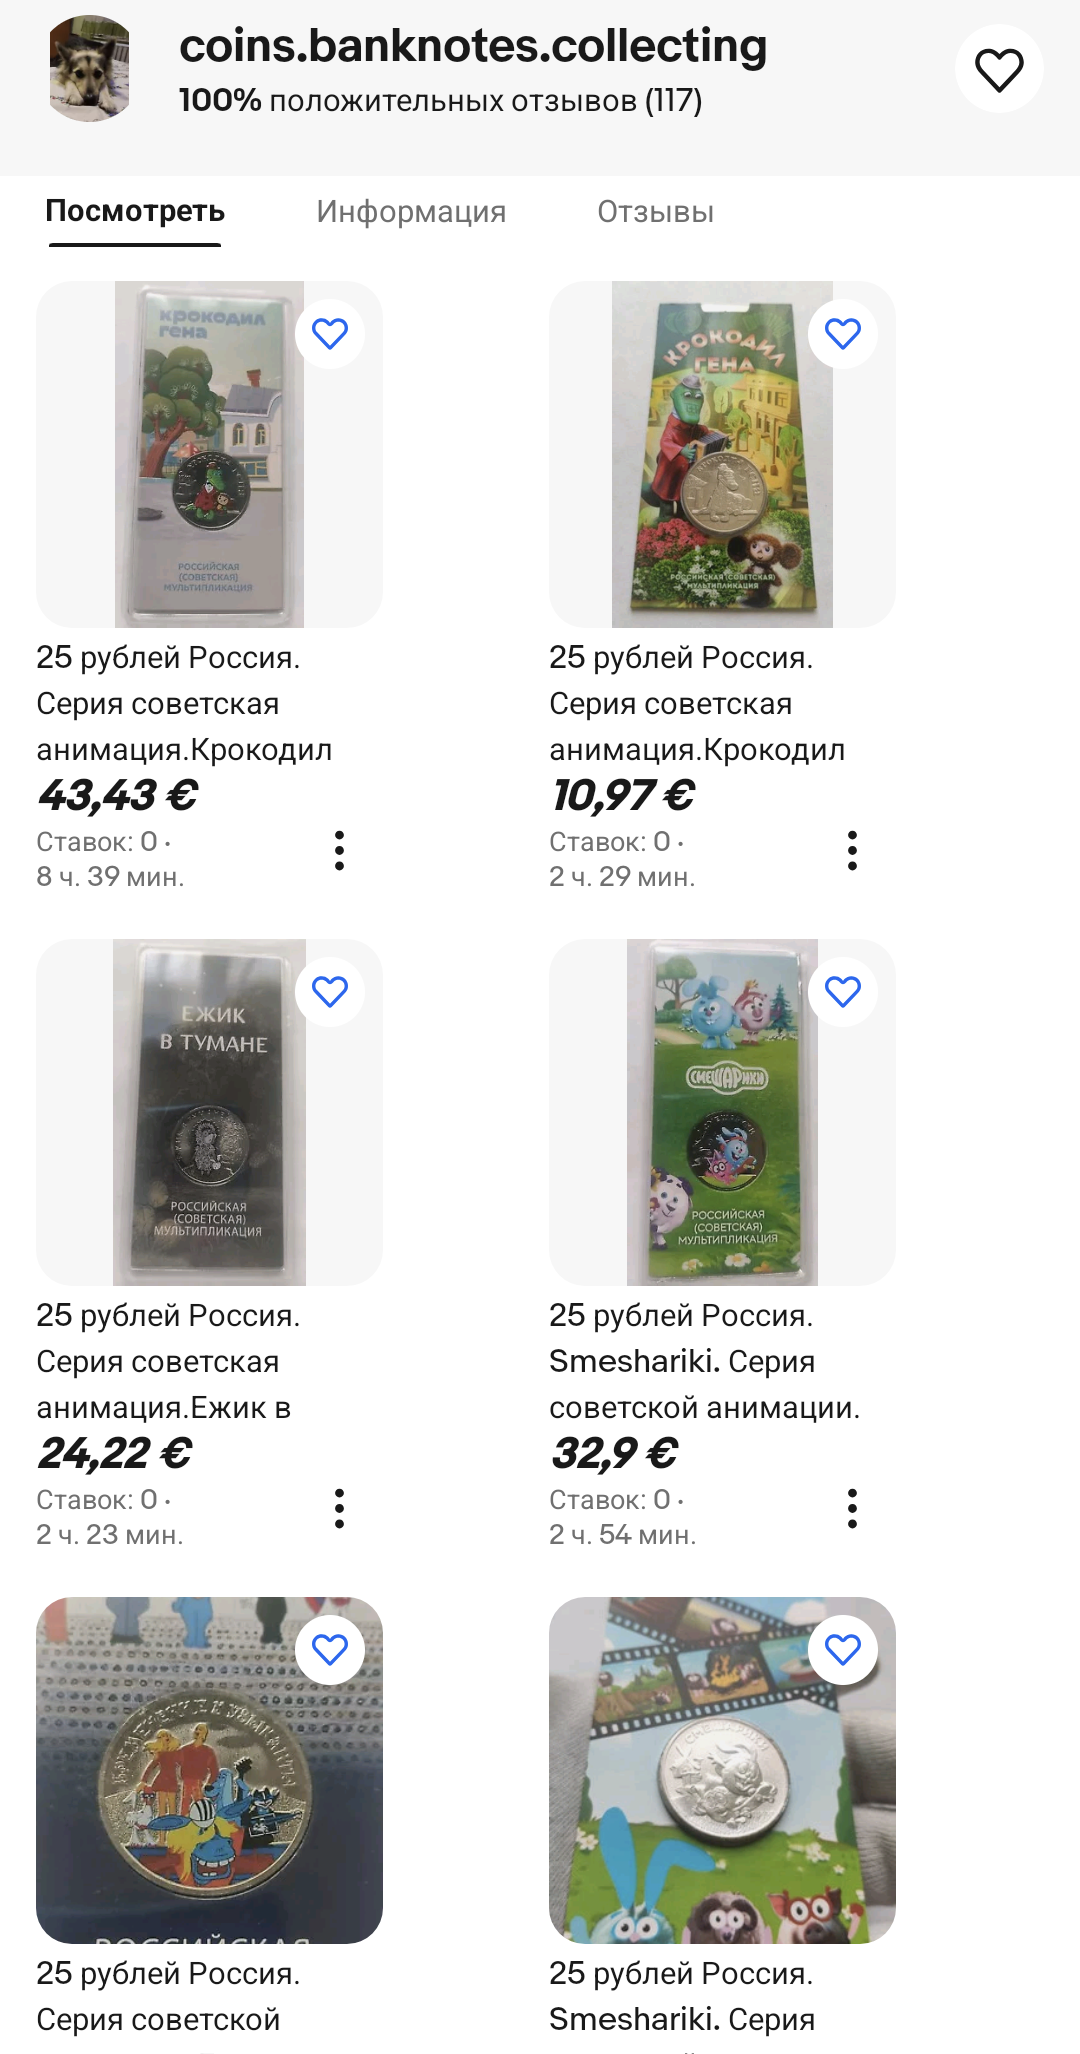Open the Отзывы tab

click(655, 212)
